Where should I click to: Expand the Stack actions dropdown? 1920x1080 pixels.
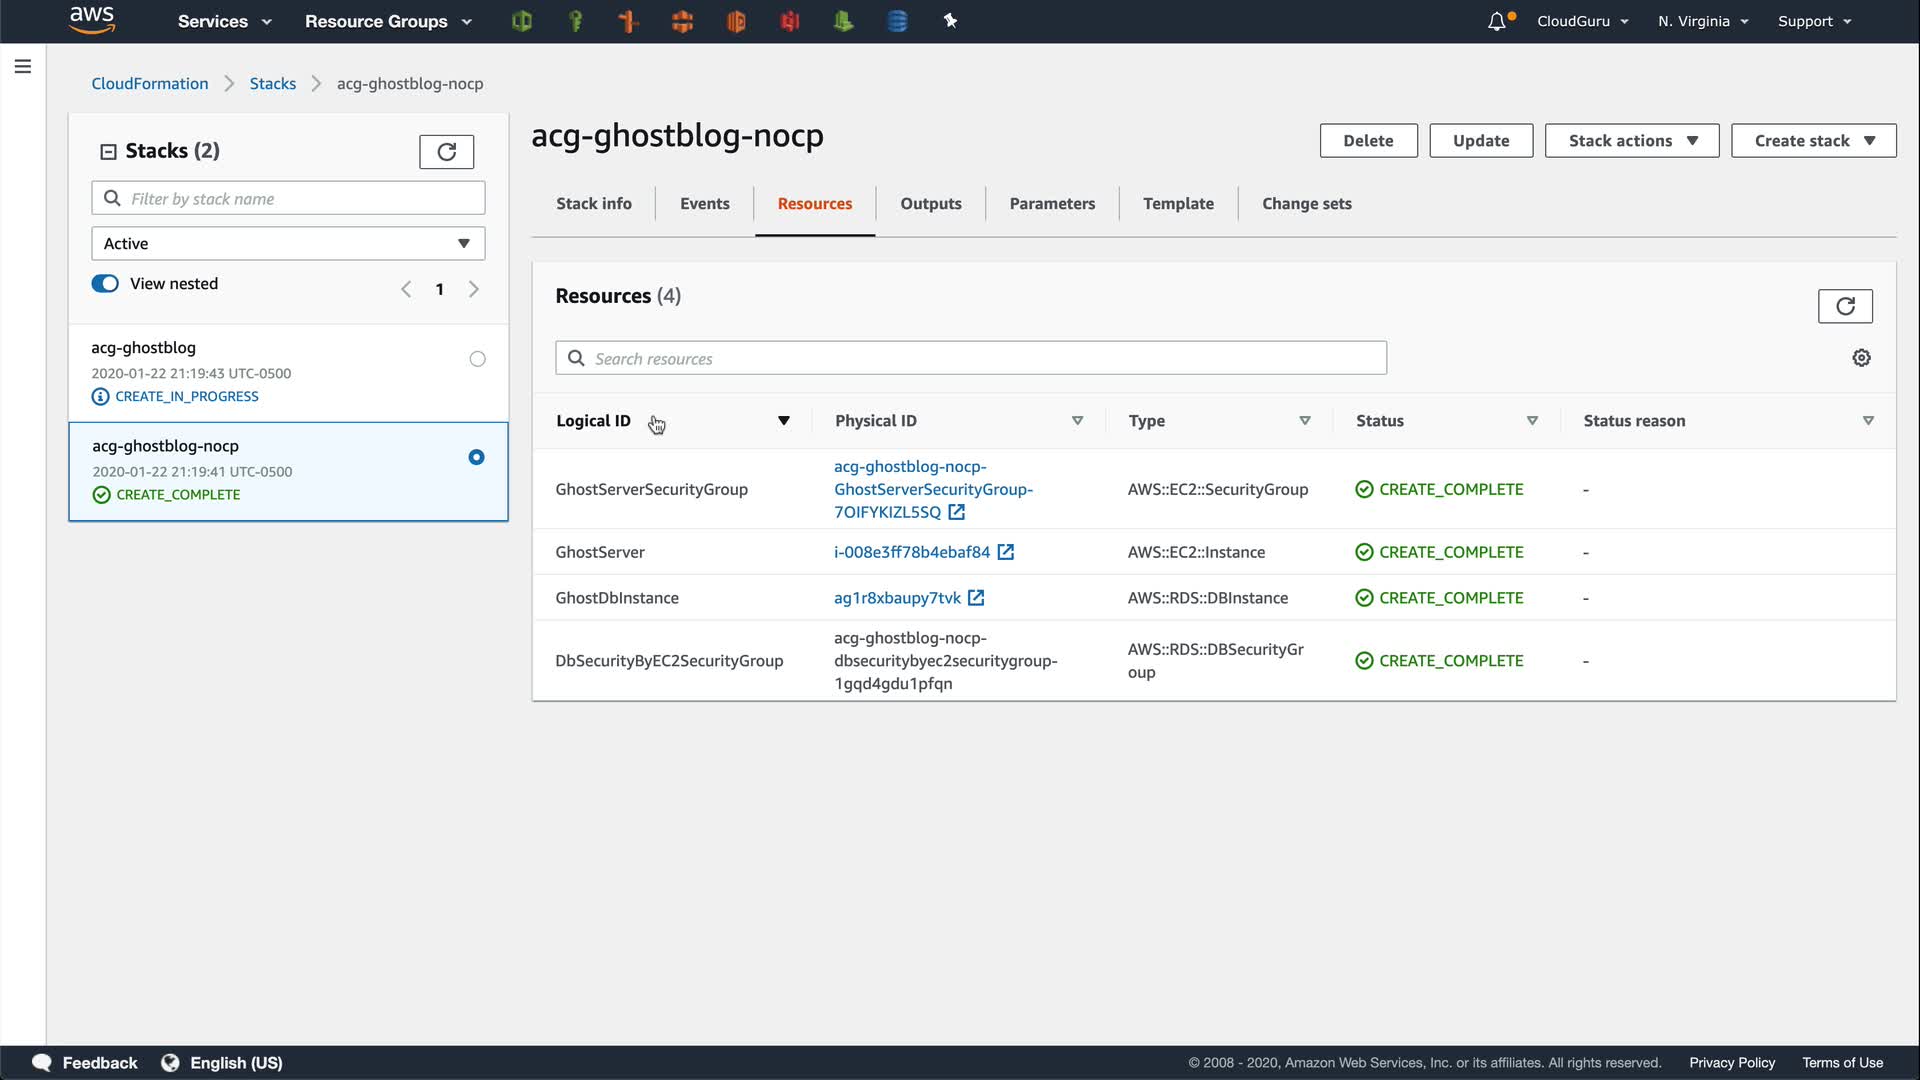1631,141
